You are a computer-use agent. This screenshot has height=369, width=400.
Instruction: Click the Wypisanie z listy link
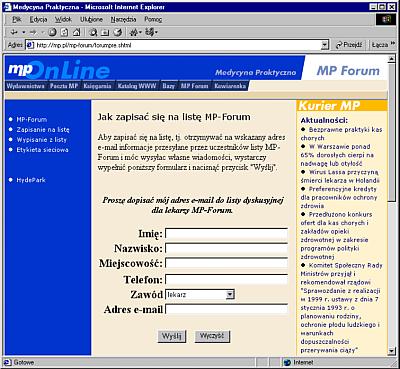pos(42,140)
